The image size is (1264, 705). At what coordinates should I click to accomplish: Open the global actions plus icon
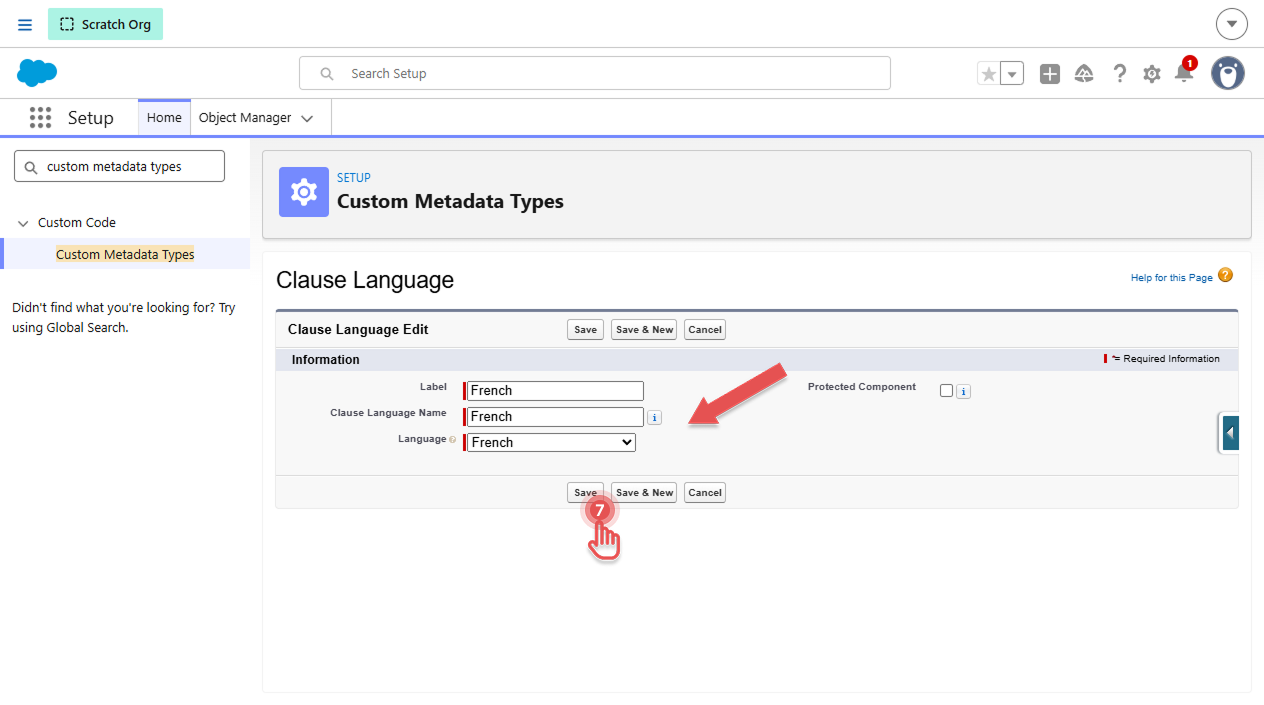pyautogui.click(x=1049, y=74)
